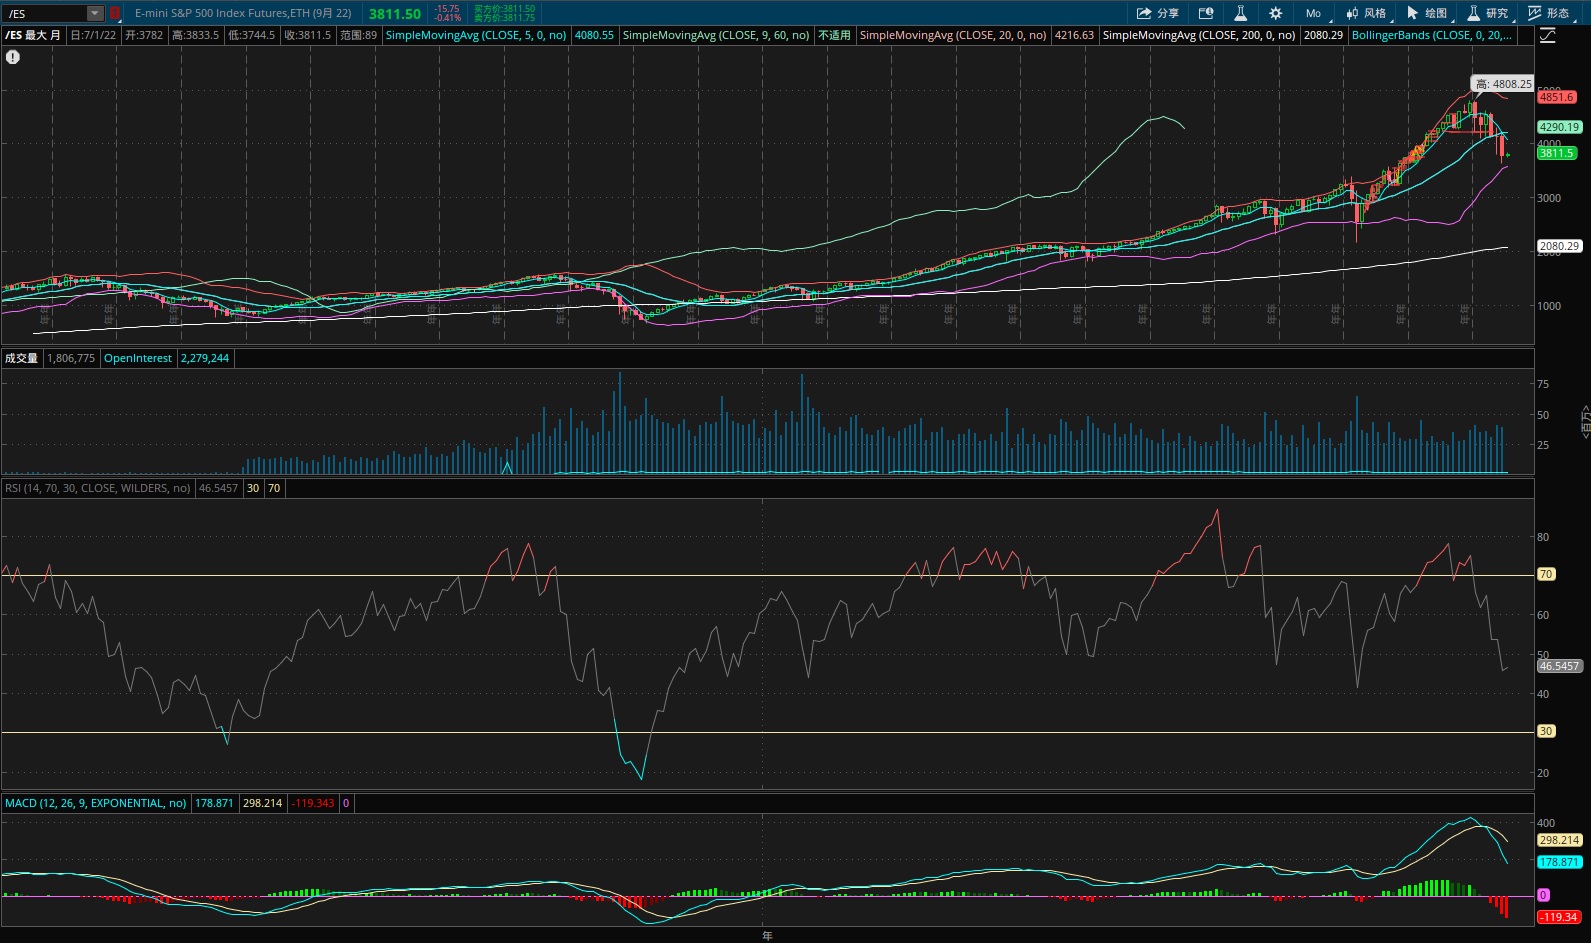Click the RSI 30 oversold axis tag

tap(1546, 731)
